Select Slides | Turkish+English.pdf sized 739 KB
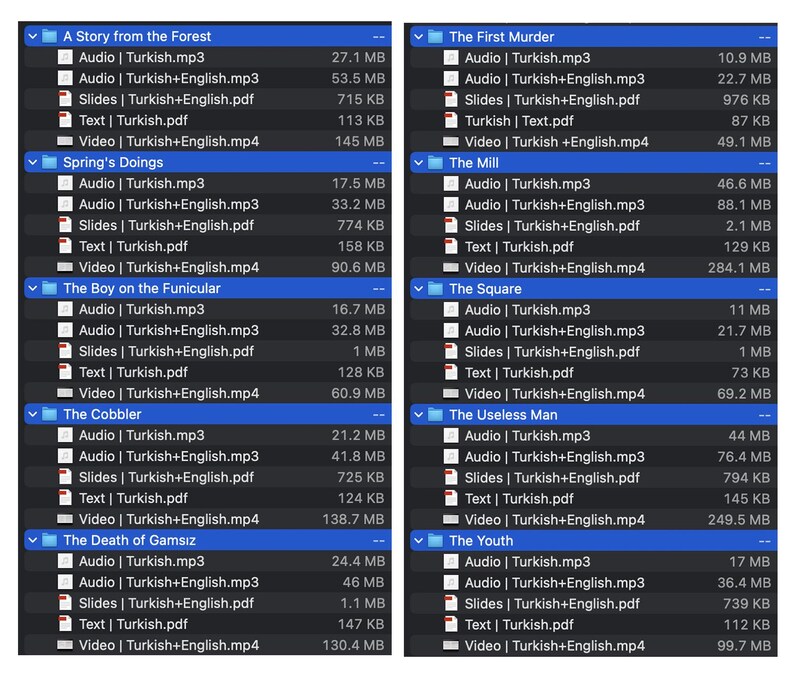794x678 pixels. [x=552, y=604]
